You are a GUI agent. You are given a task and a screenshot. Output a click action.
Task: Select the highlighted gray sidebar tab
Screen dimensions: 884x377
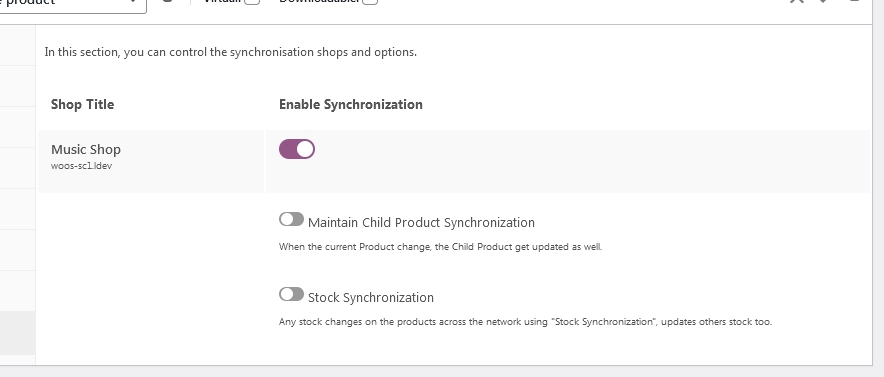(x=17, y=333)
